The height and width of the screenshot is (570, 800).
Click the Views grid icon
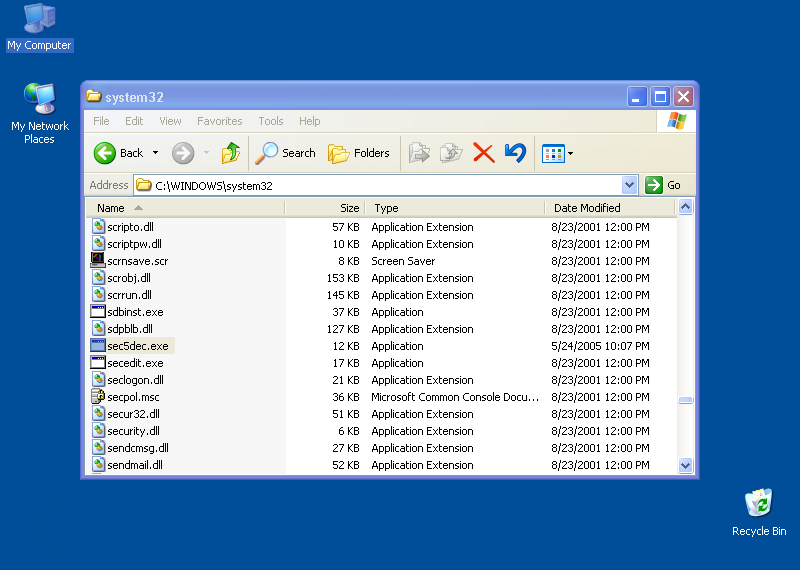coord(553,153)
